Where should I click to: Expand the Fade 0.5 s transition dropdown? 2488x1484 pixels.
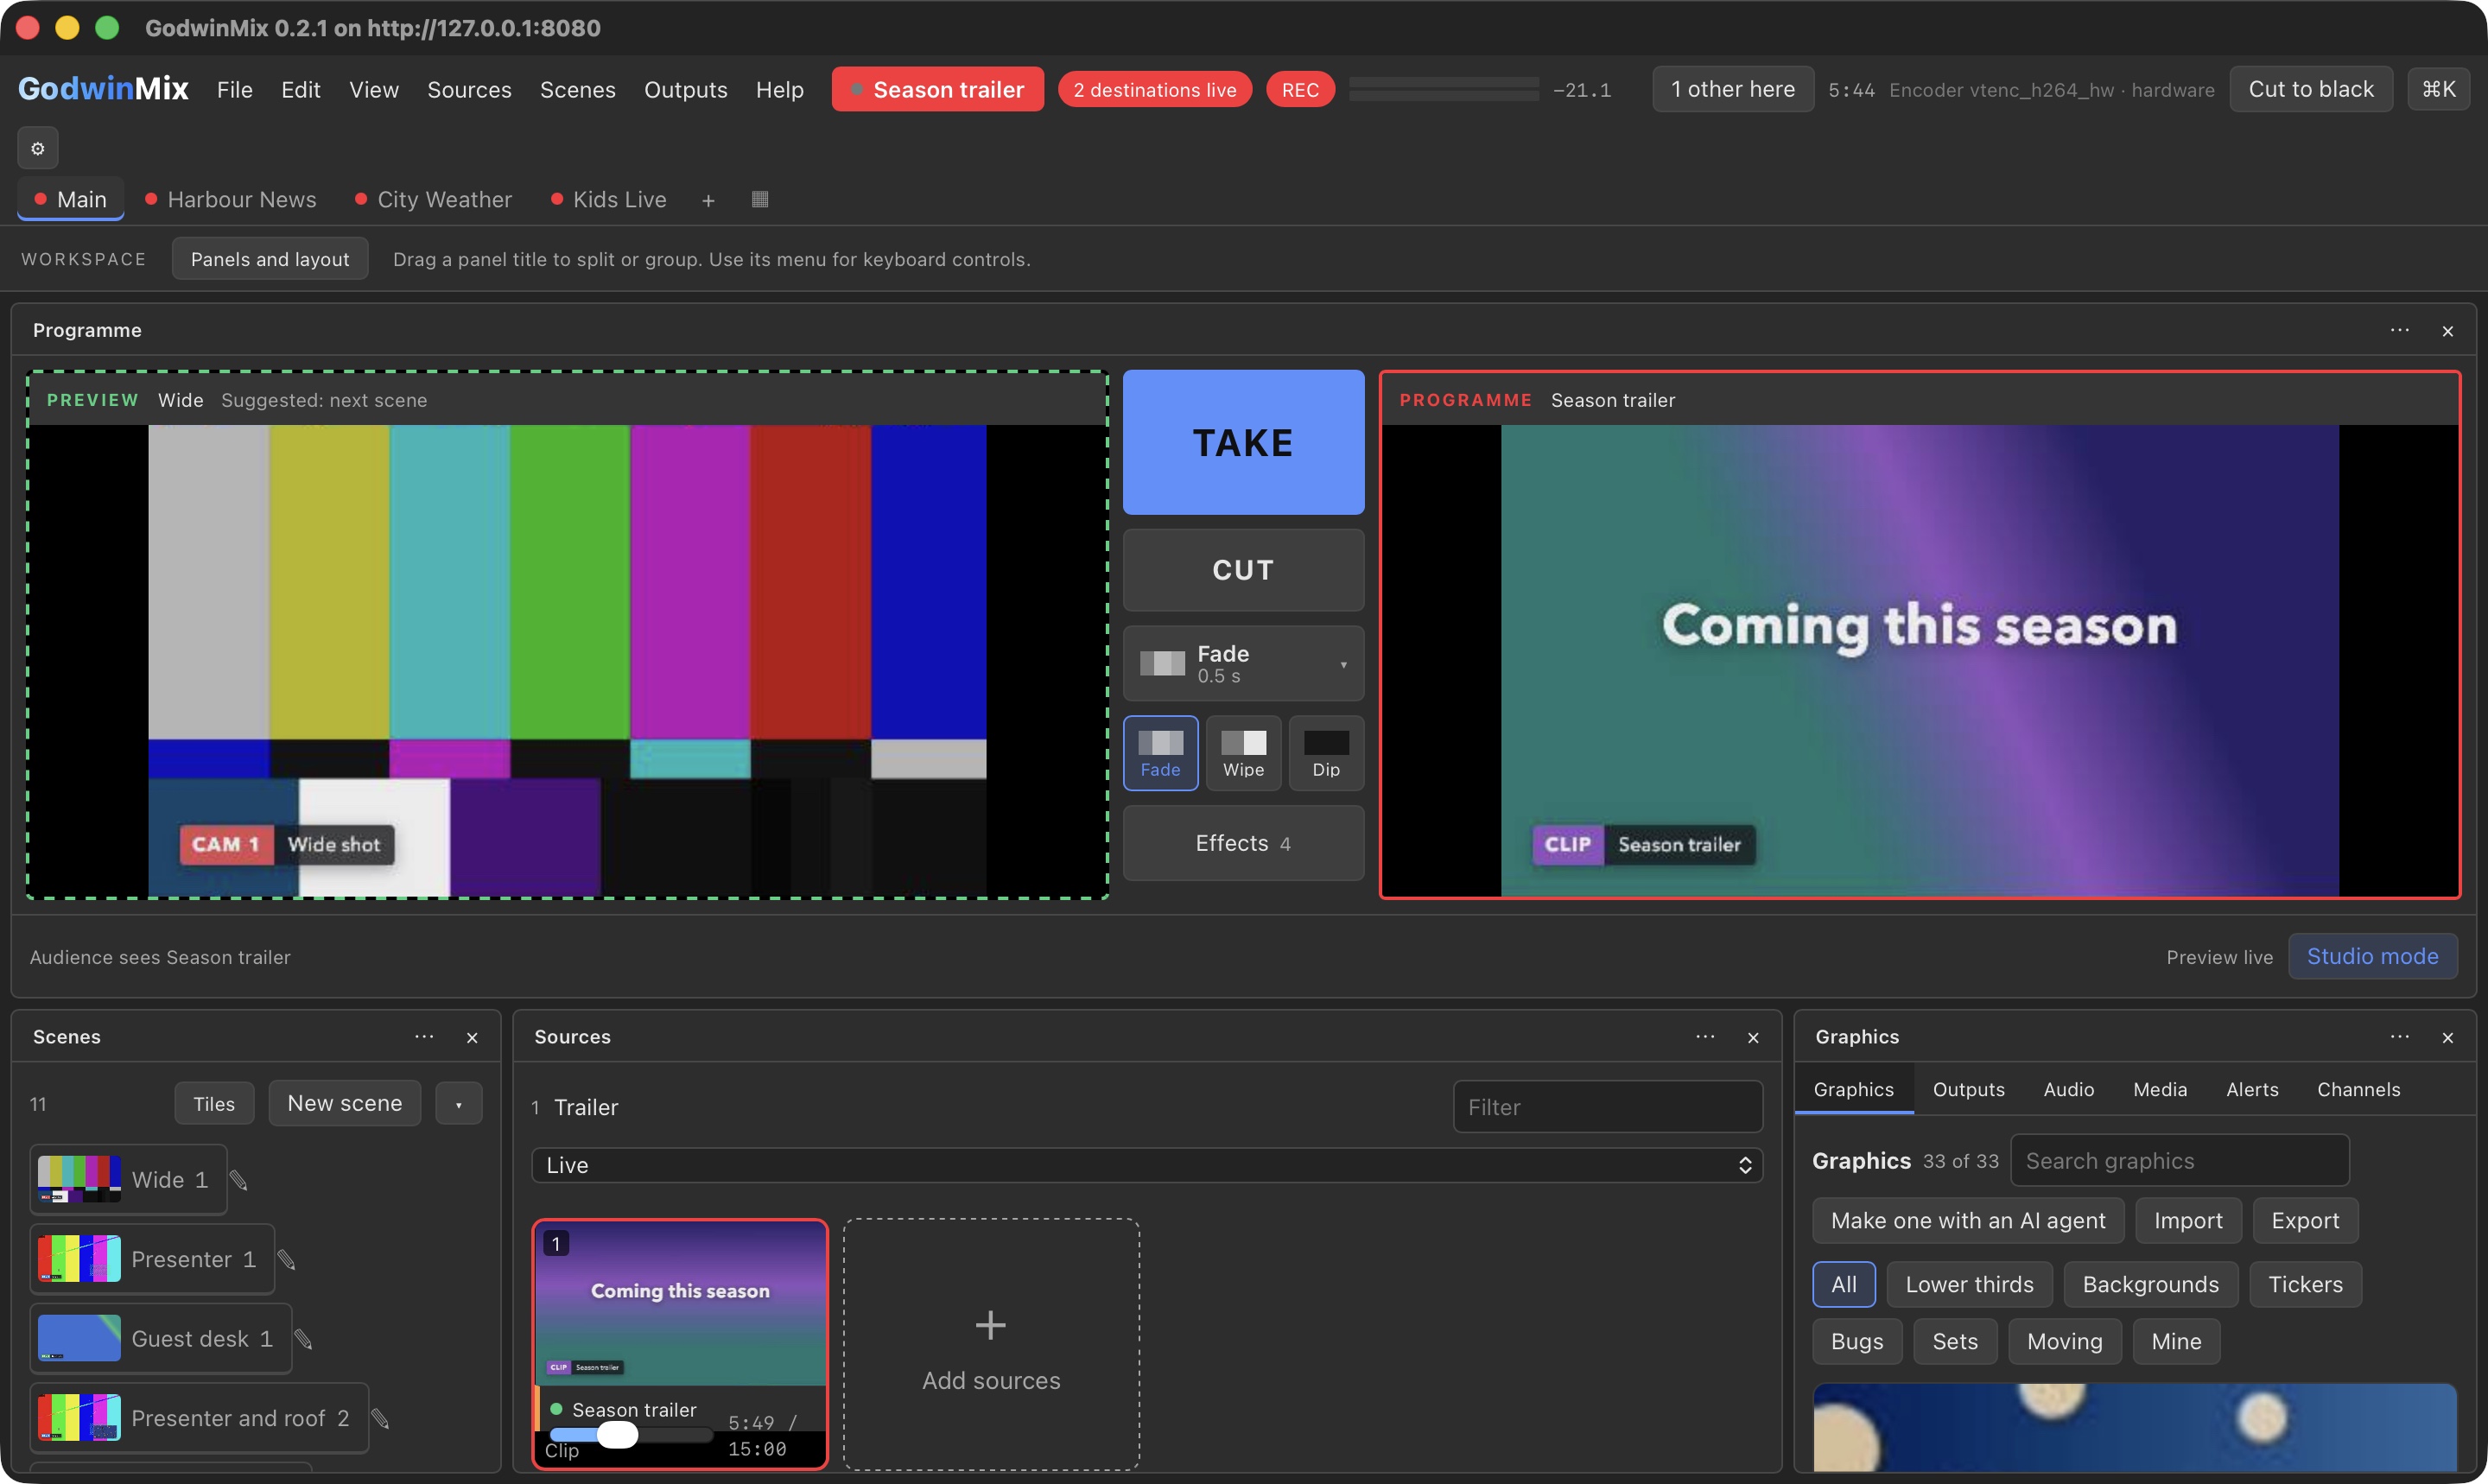[x=1244, y=663]
